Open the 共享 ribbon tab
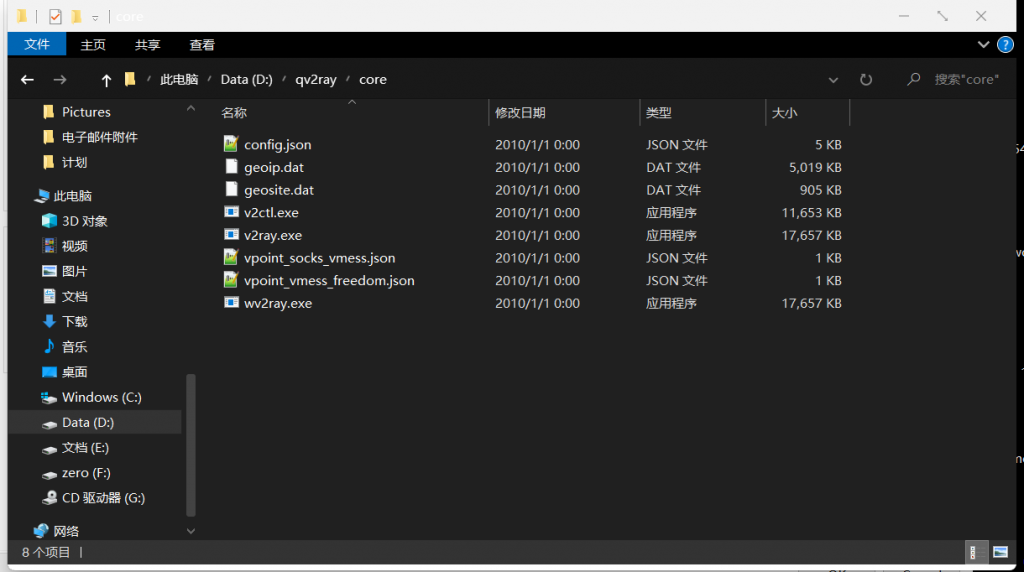1024x572 pixels. (x=147, y=45)
